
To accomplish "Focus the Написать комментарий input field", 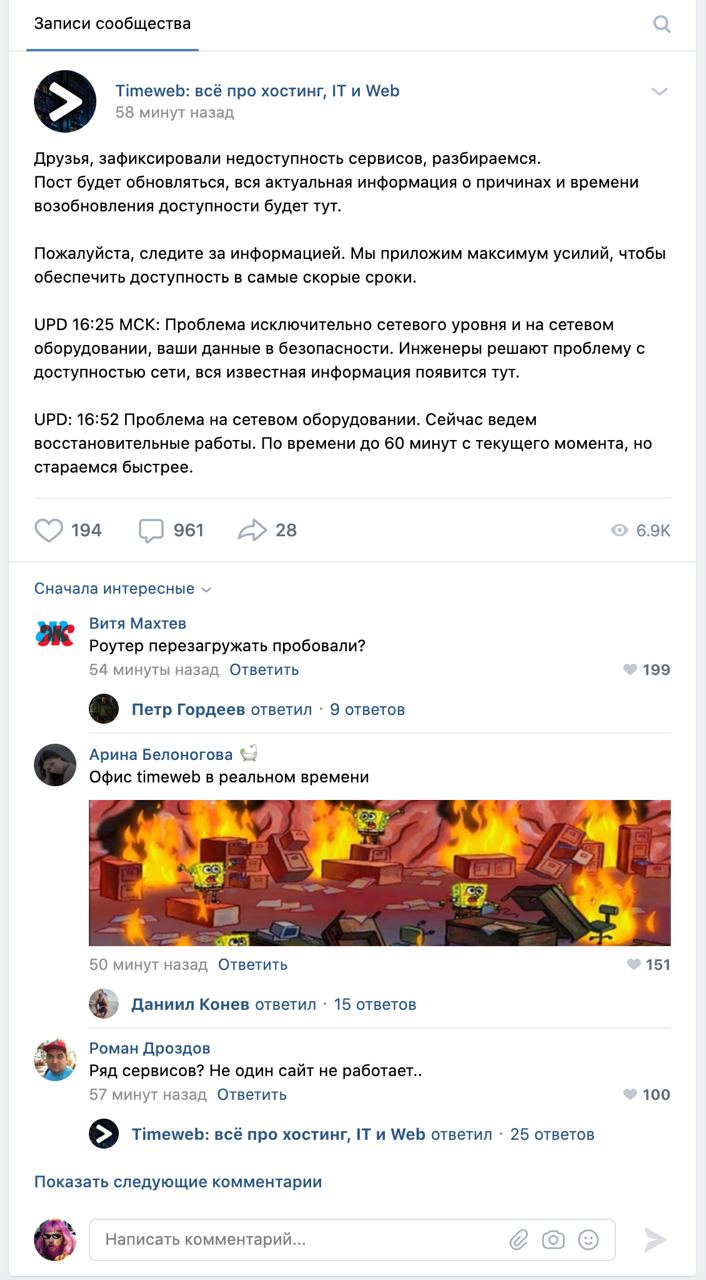I will pyautogui.click(x=300, y=1240).
